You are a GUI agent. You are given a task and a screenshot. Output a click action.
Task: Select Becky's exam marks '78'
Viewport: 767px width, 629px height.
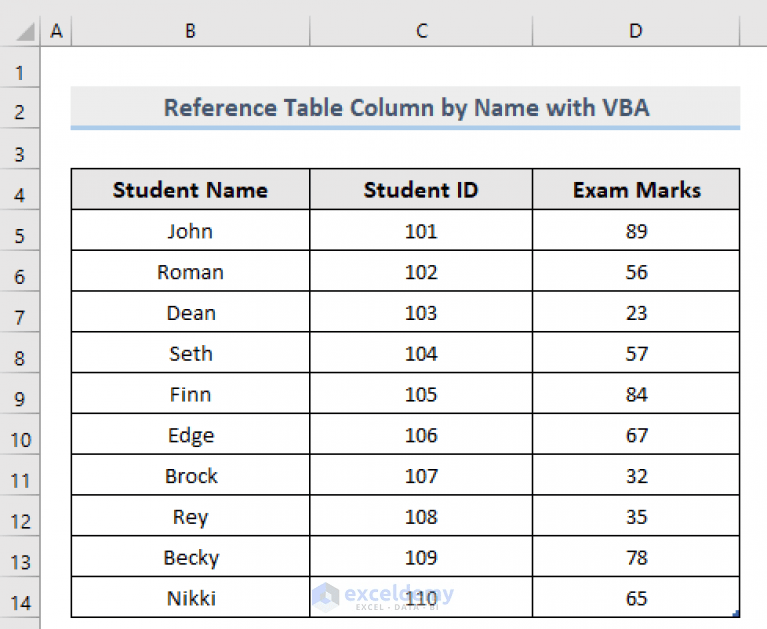(636, 557)
